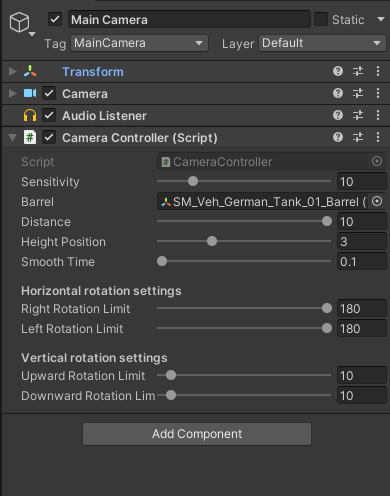Toggle the Static checkbox
Image resolution: width=390 pixels, height=496 pixels.
321,19
